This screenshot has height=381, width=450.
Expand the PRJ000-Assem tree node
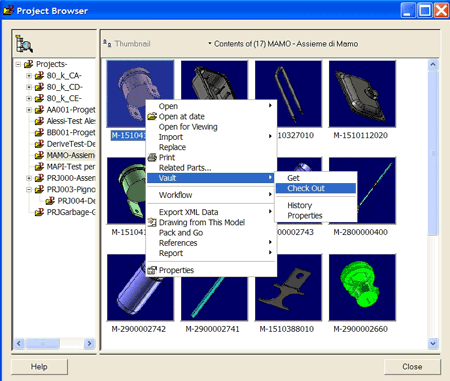click(29, 178)
